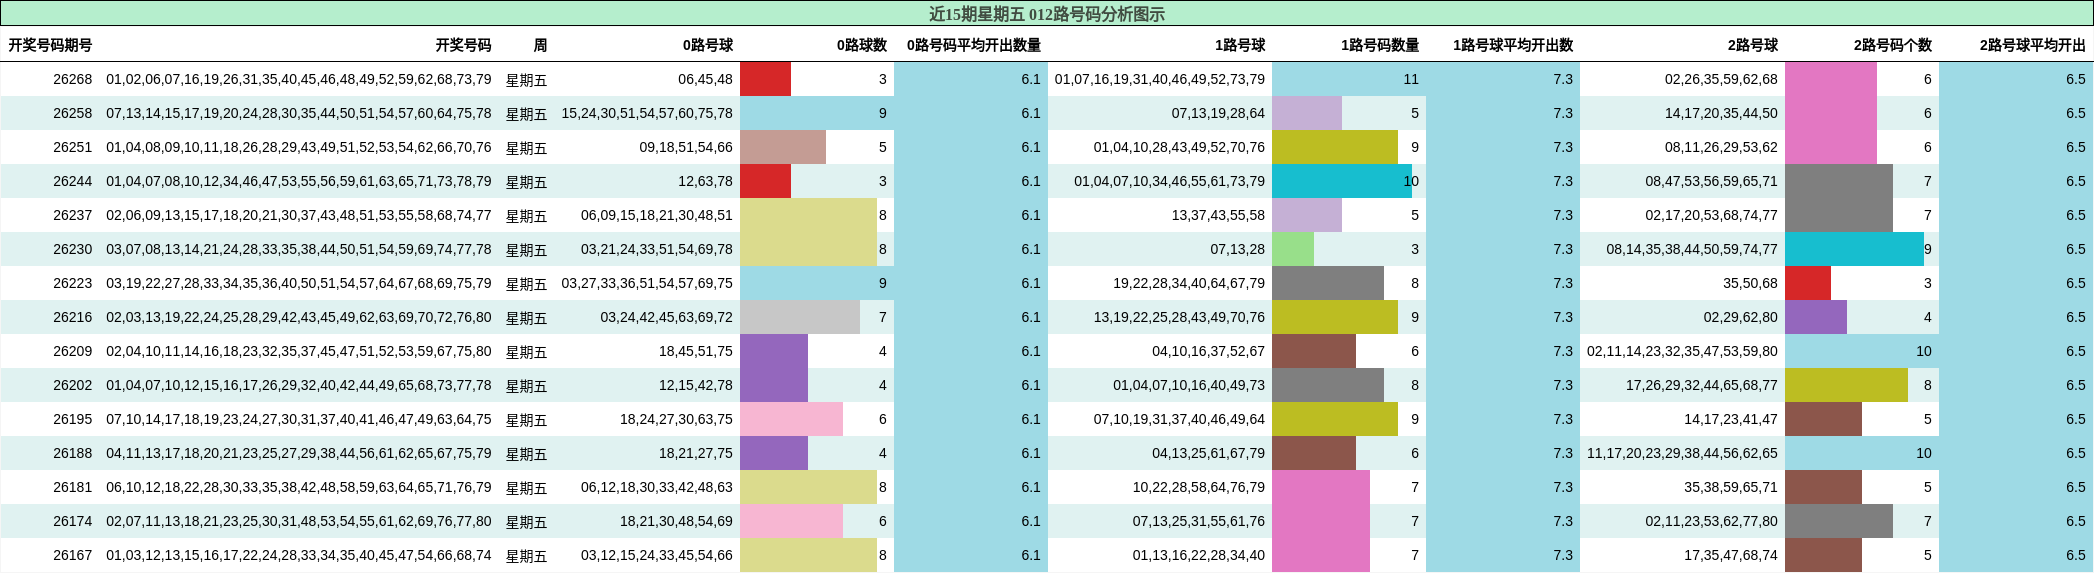Select the 2路号球 column header
Viewport: 2094px width, 573px height.
pos(1753,45)
